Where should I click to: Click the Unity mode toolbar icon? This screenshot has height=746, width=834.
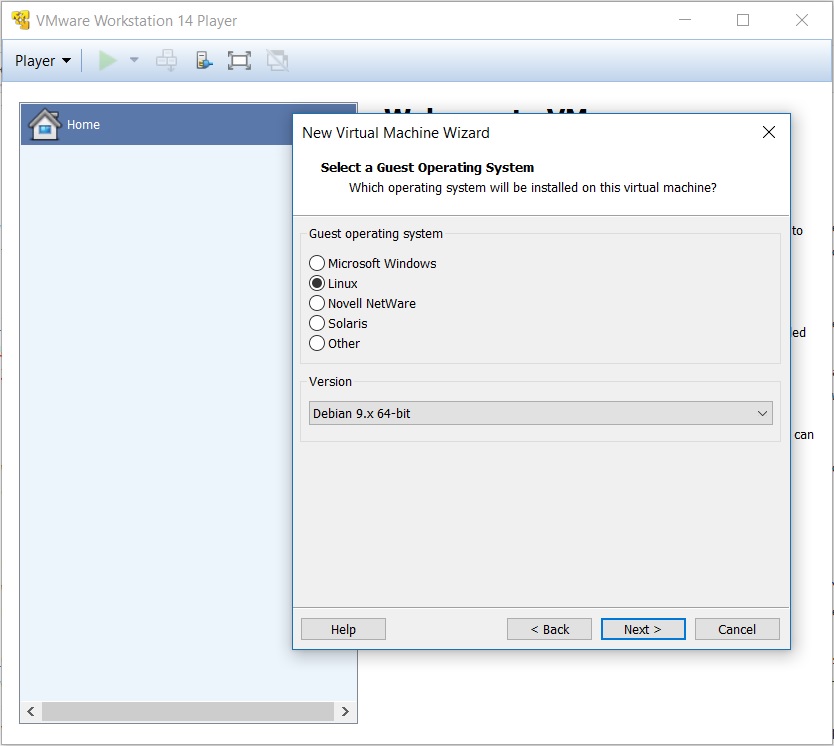click(x=277, y=61)
